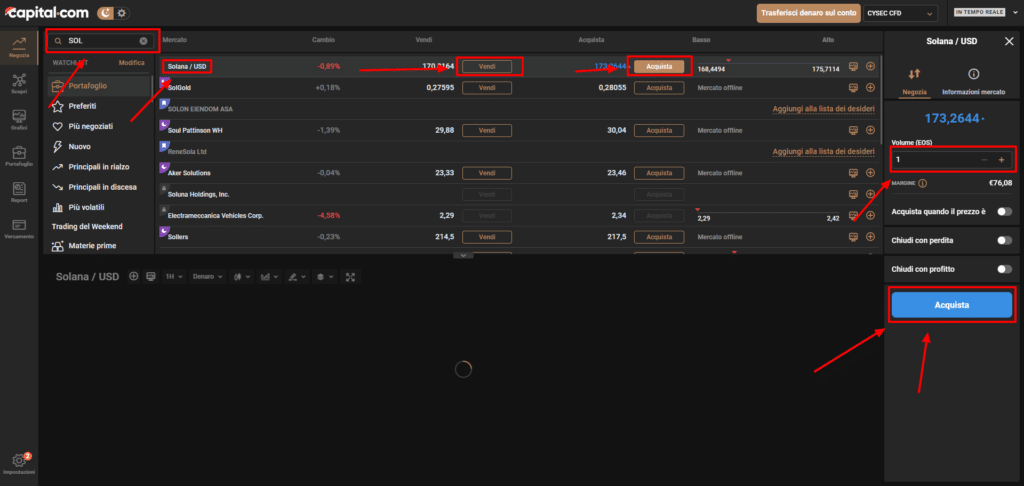Open the Negozia section in sidebar
The height and width of the screenshot is (486, 1024).
click(x=18, y=46)
